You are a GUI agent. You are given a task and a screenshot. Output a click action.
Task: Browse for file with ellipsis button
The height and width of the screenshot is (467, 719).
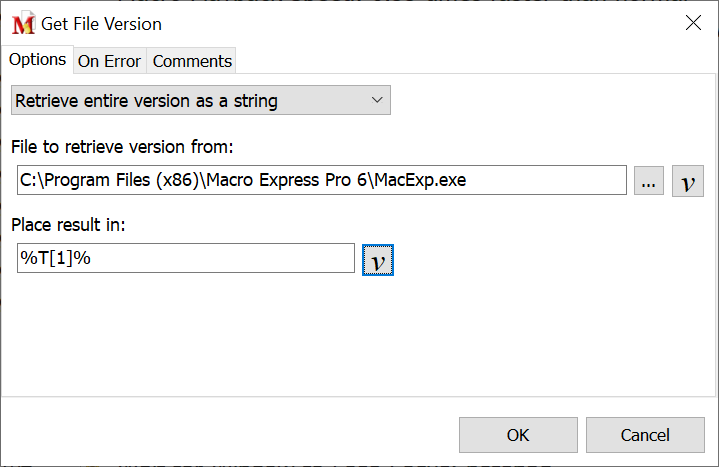pos(648,181)
